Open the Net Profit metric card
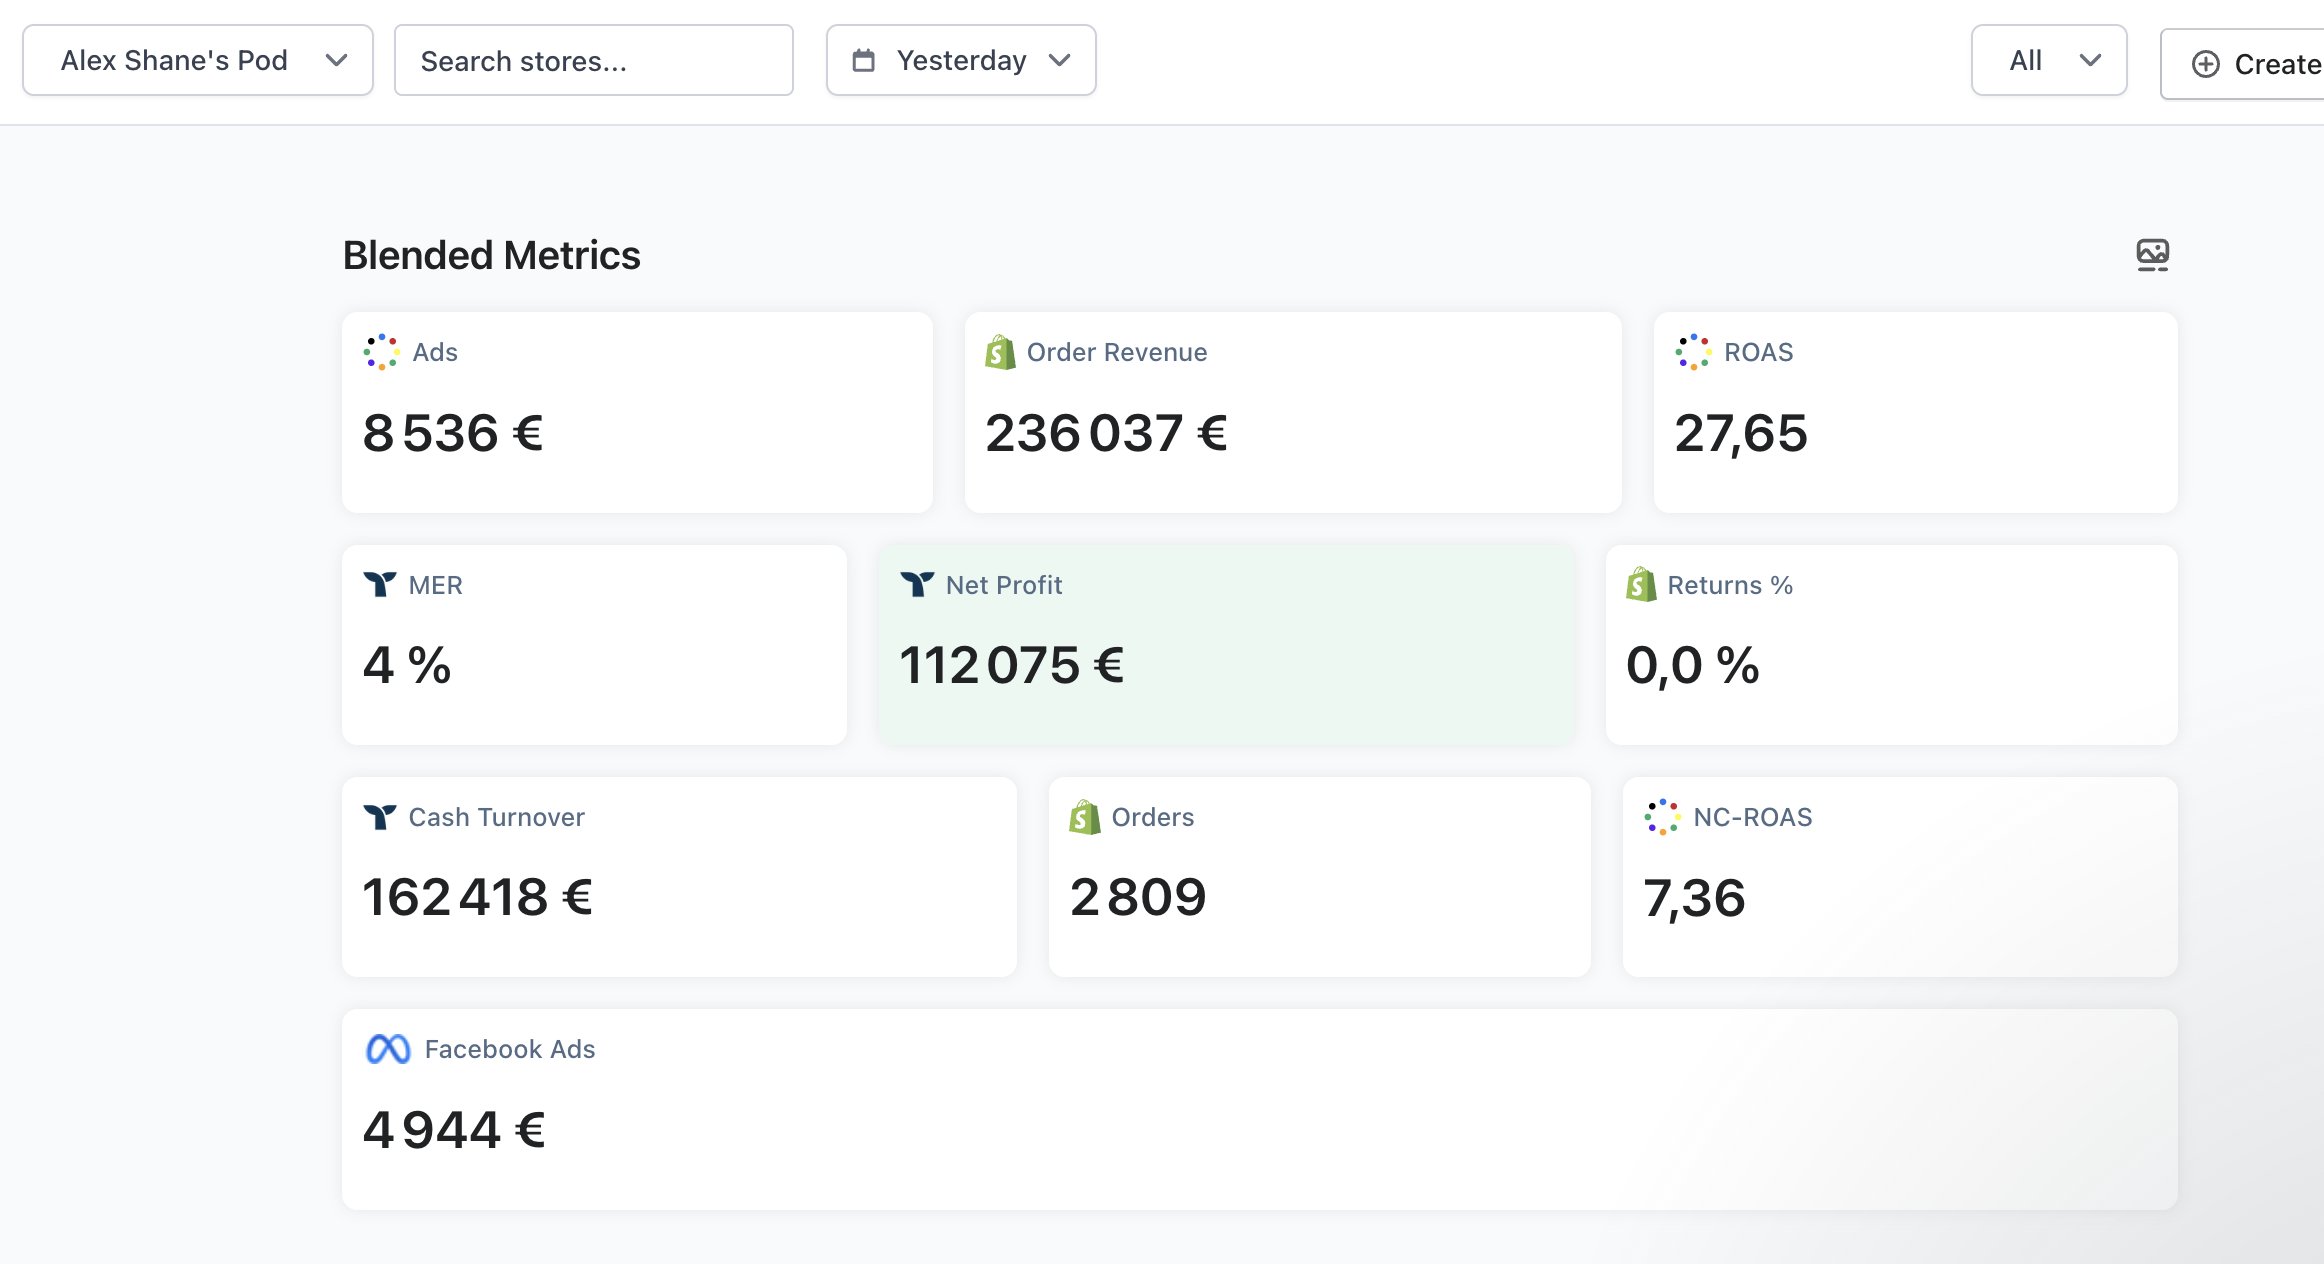The width and height of the screenshot is (2324, 1264). [1226, 645]
